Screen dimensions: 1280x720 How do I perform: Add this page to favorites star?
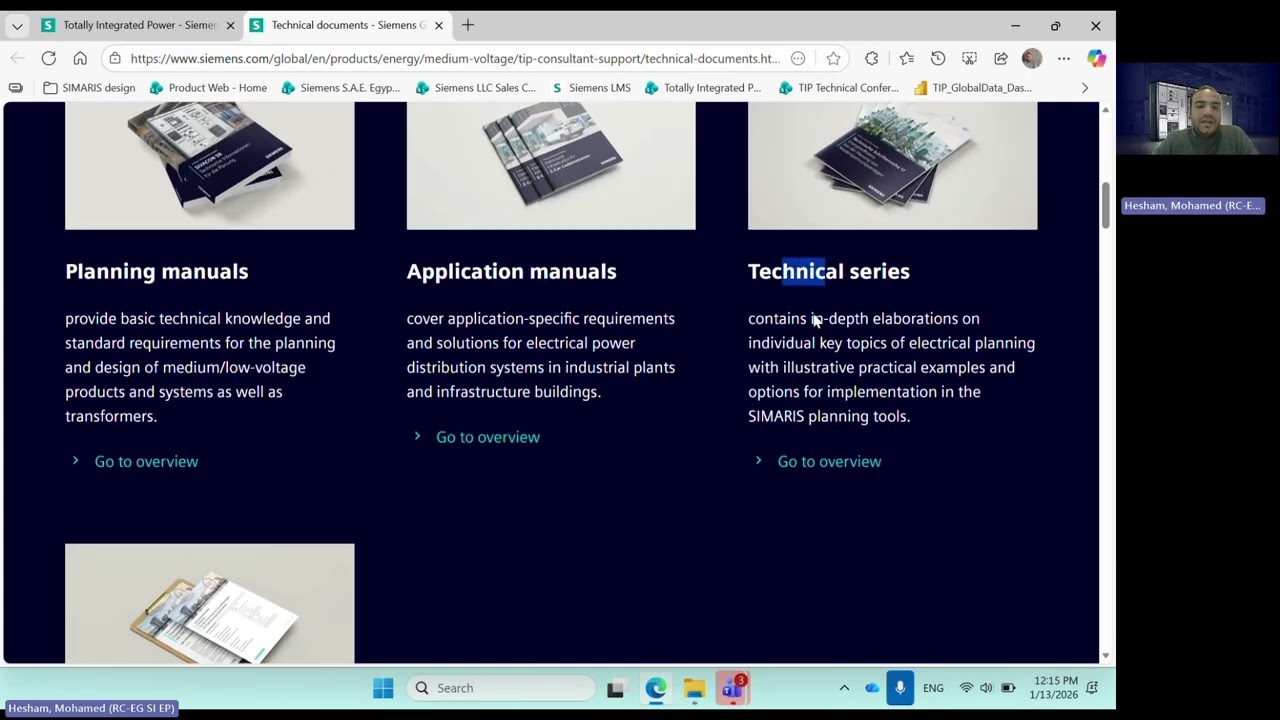coord(833,58)
